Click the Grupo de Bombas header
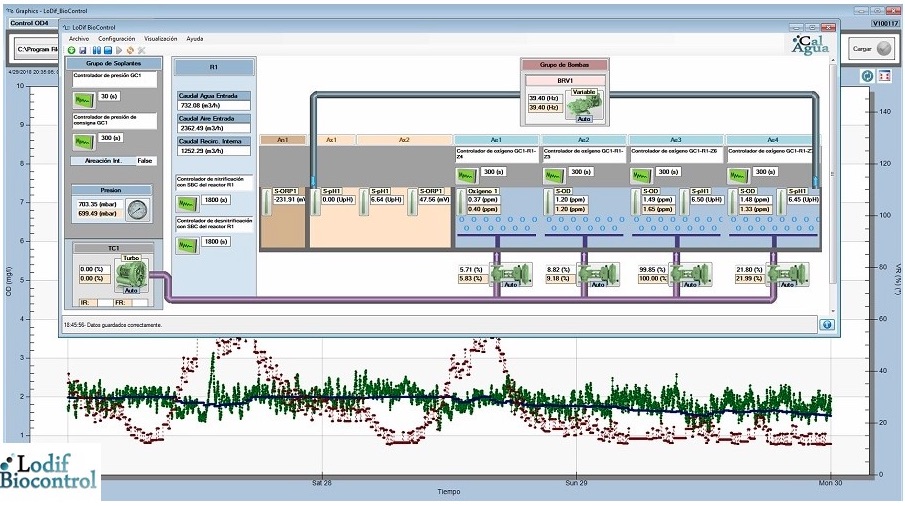Screen dimensions: 905x506 (x=564, y=65)
